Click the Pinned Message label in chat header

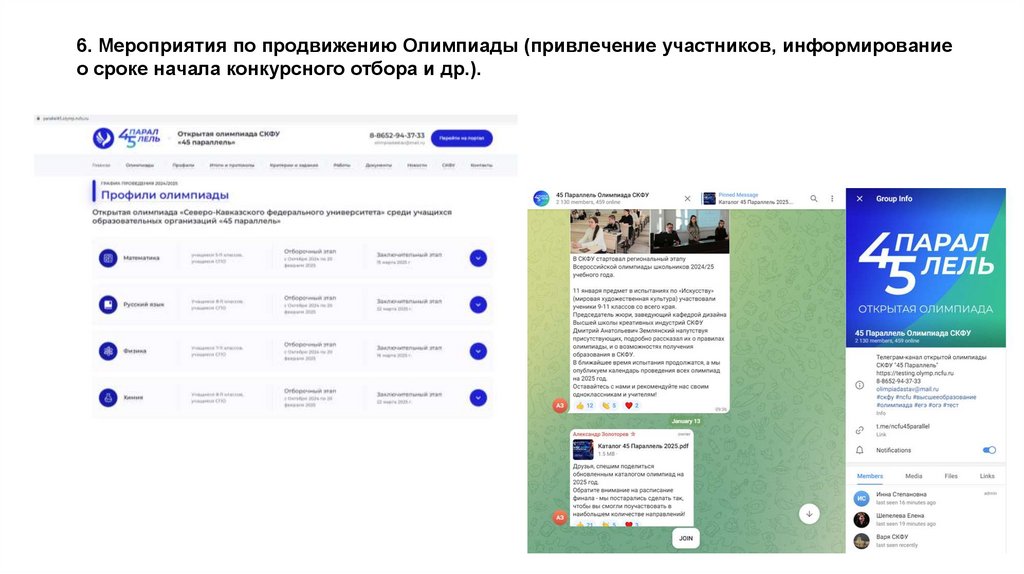738,195
